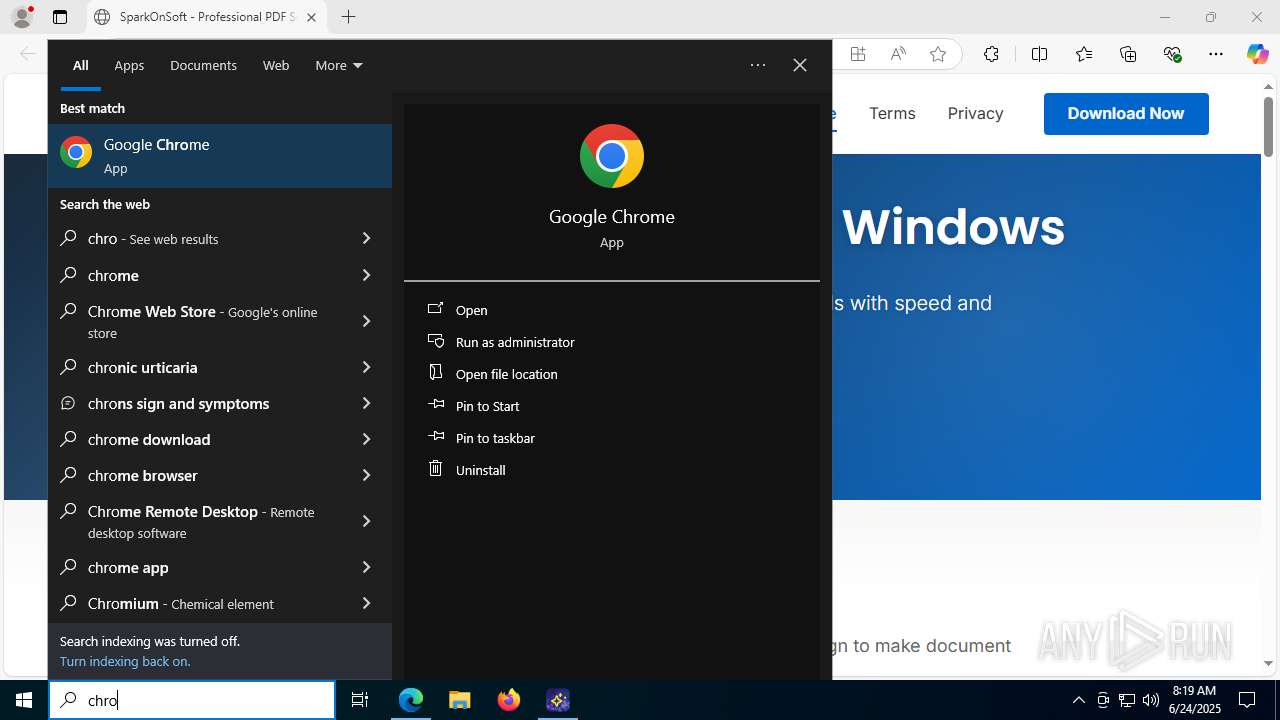Screen dimensions: 1280x720
Task: Open the Terms page link
Action: 892,113
